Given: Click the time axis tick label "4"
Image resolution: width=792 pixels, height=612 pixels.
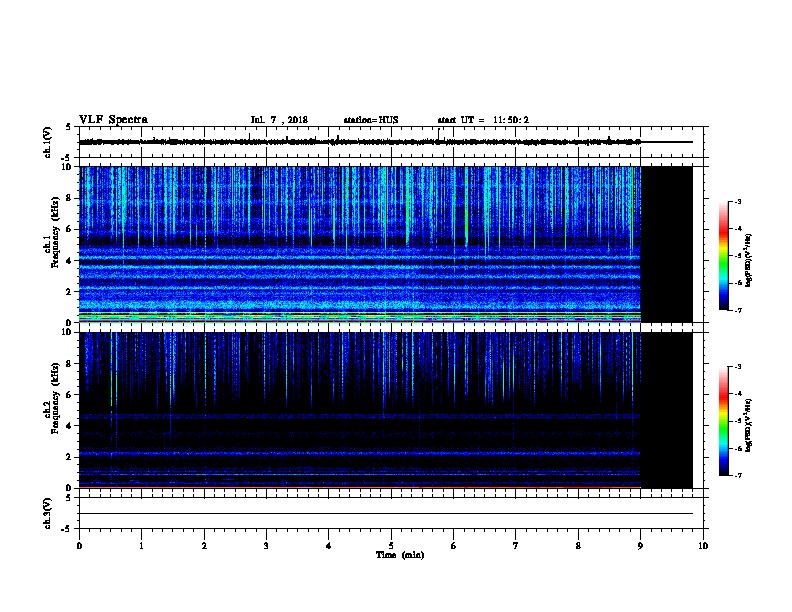Looking at the screenshot, I should point(329,545).
